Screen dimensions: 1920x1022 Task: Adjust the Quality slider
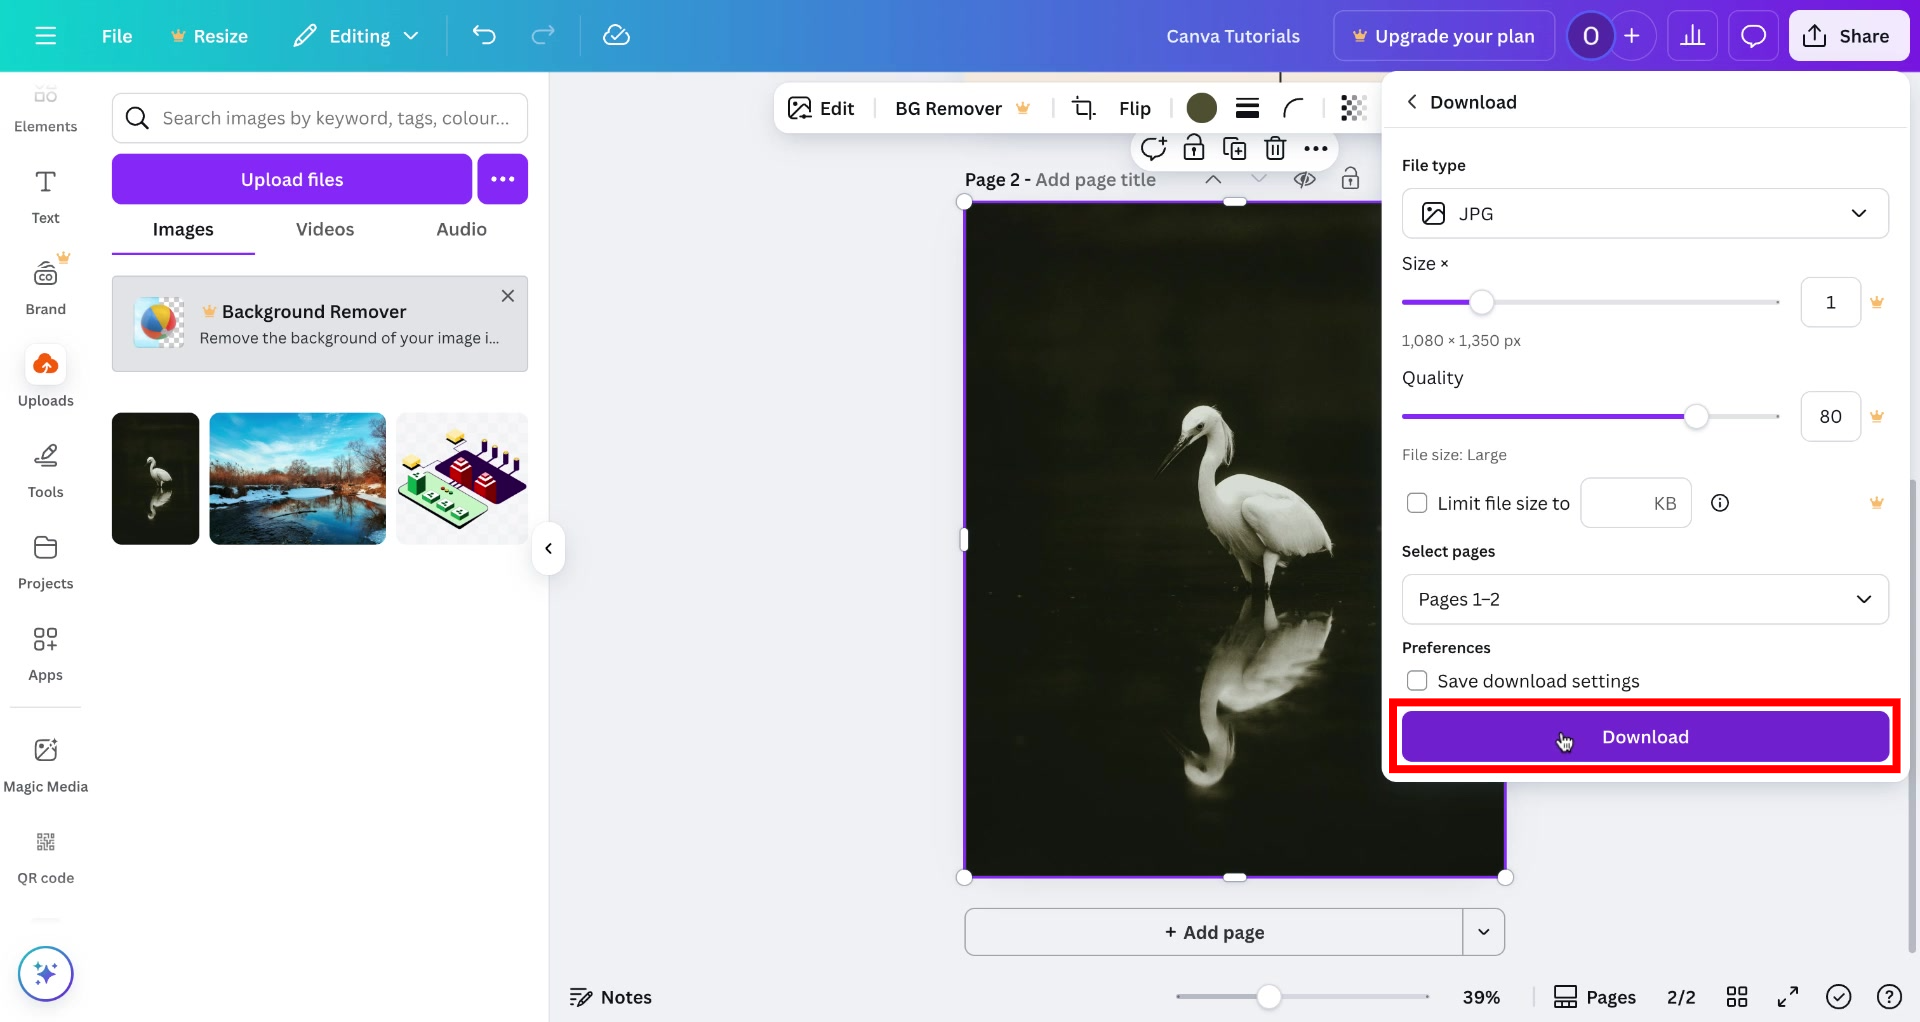(1695, 416)
